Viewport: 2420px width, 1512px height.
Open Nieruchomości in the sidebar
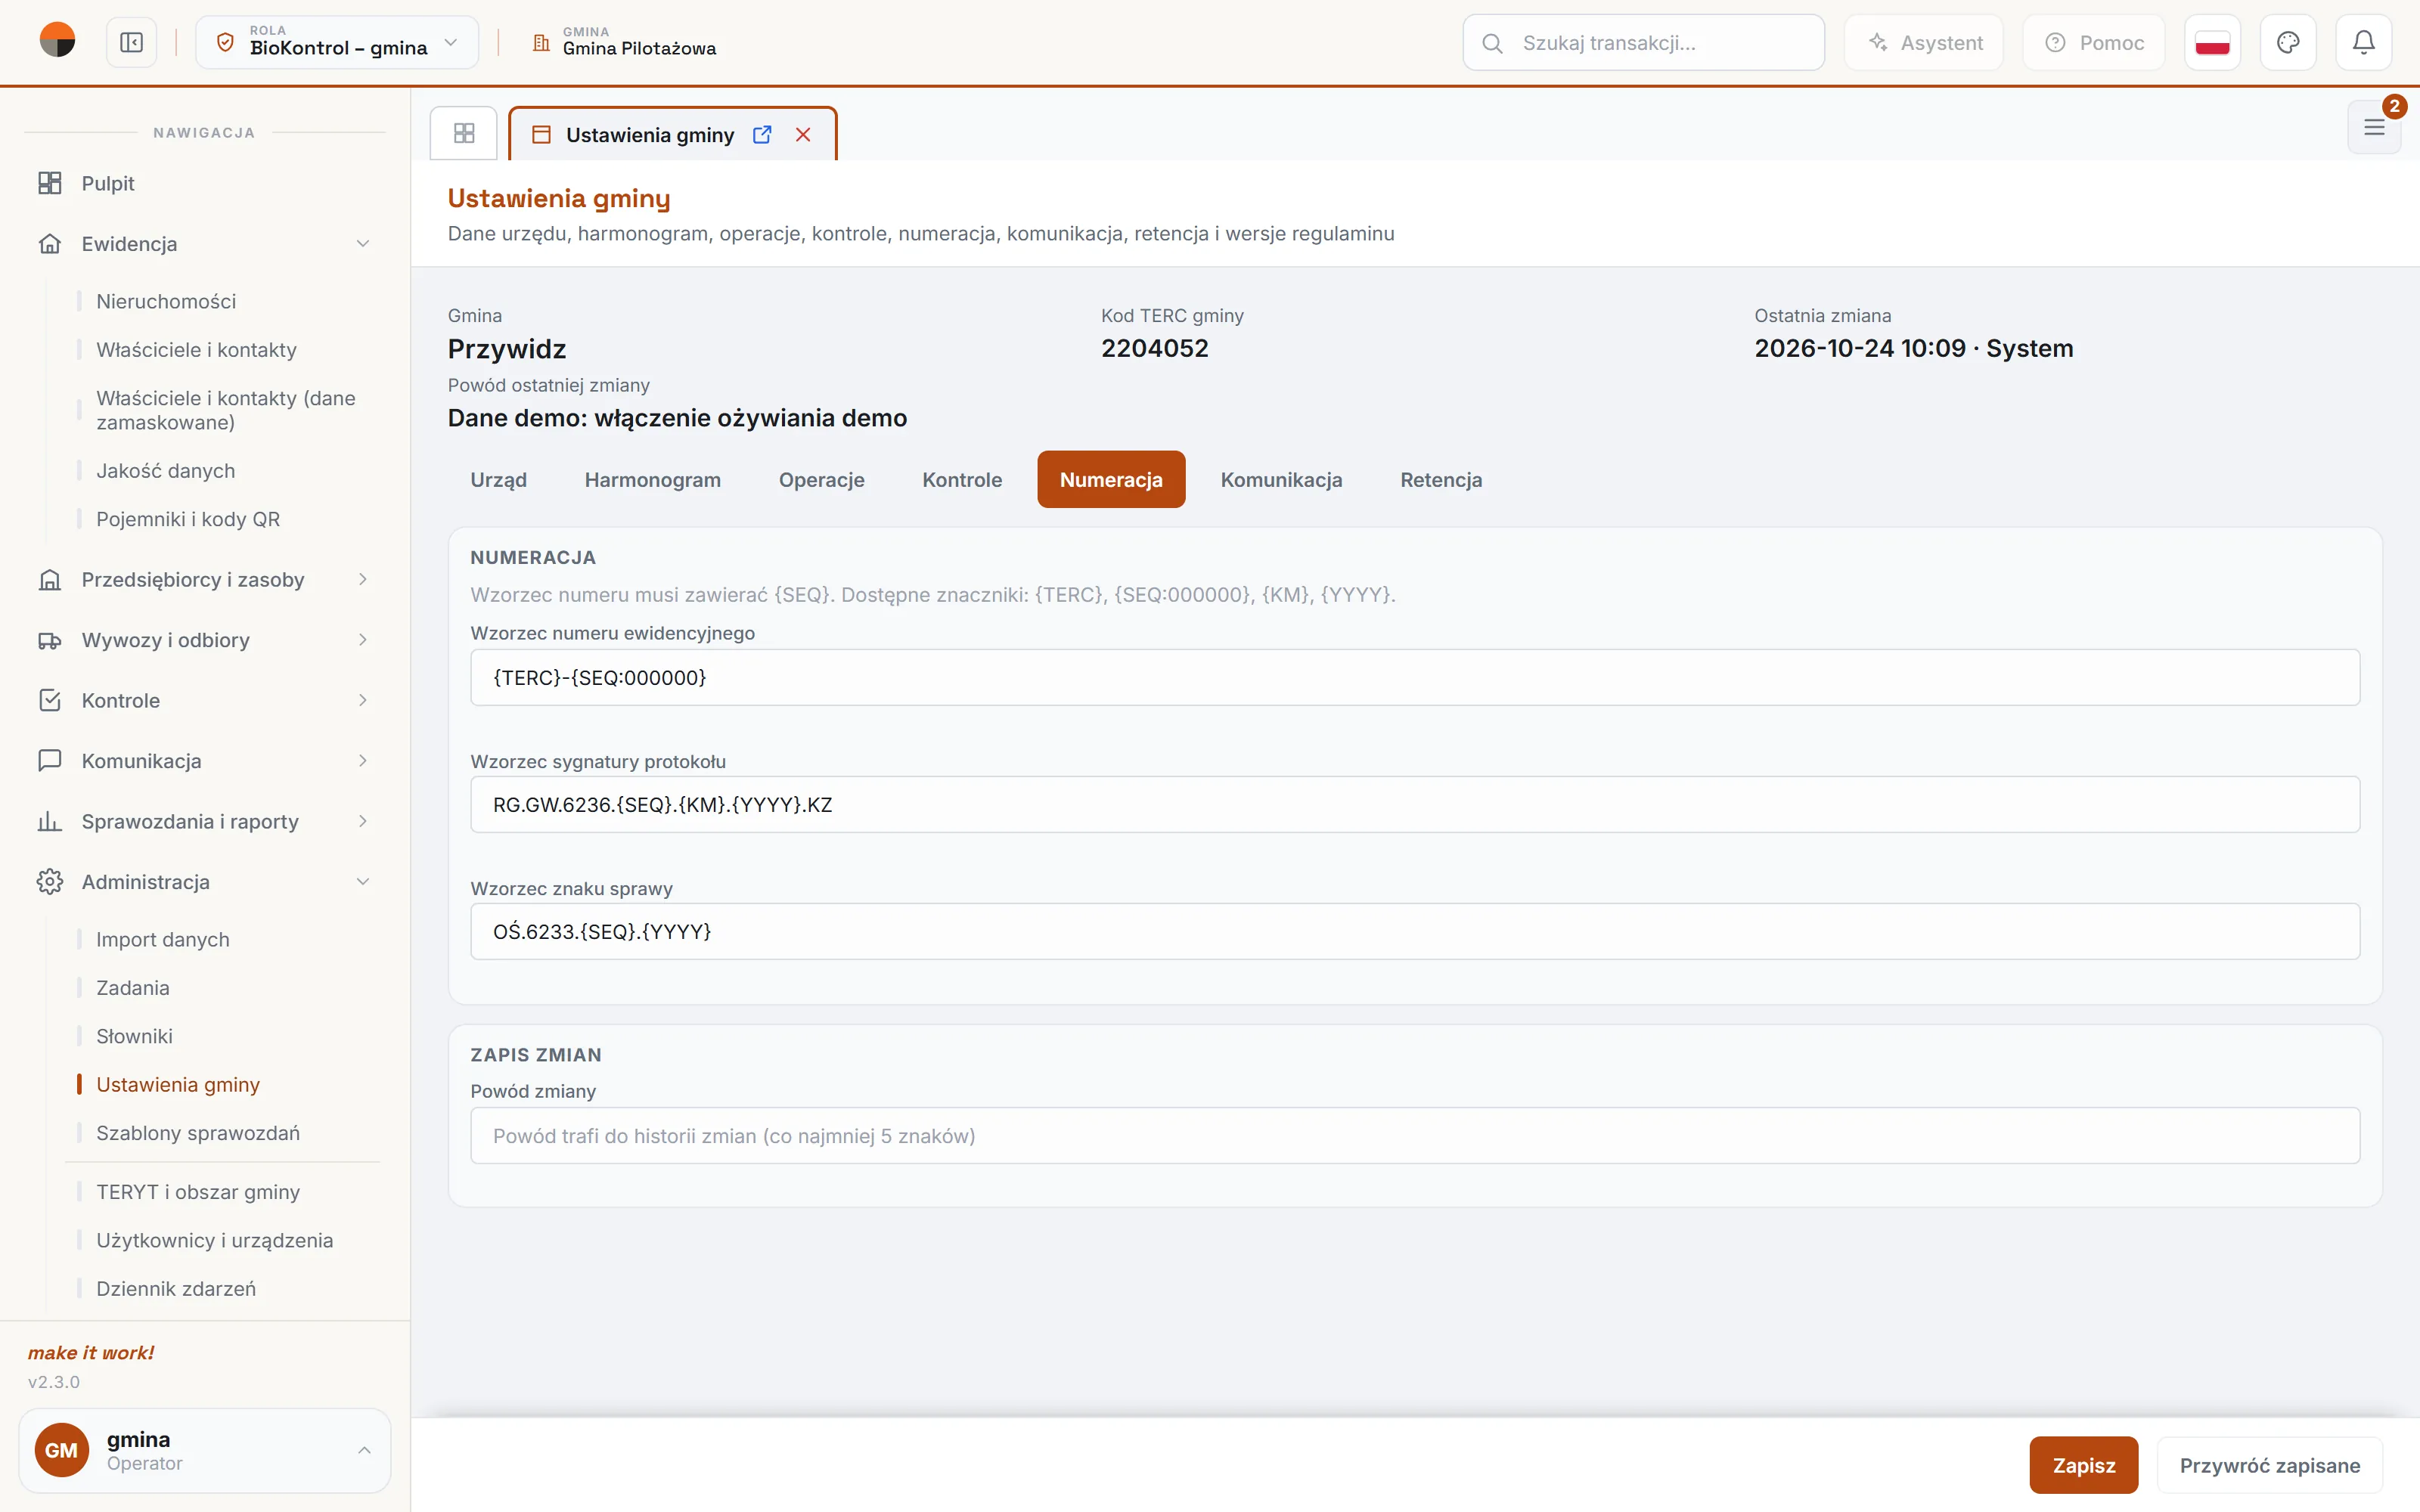pyautogui.click(x=166, y=301)
